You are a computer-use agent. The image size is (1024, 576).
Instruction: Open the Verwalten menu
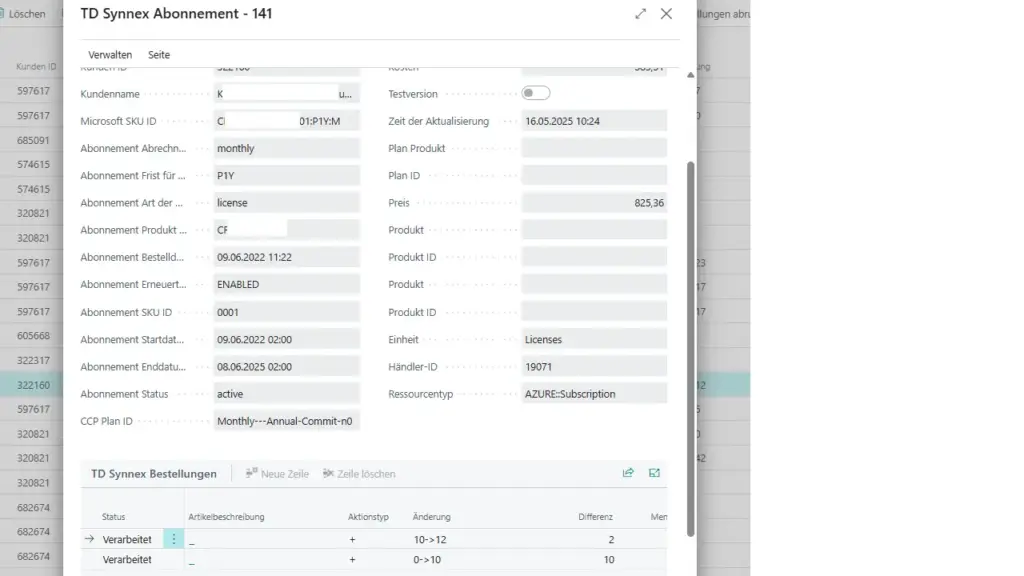[110, 53]
